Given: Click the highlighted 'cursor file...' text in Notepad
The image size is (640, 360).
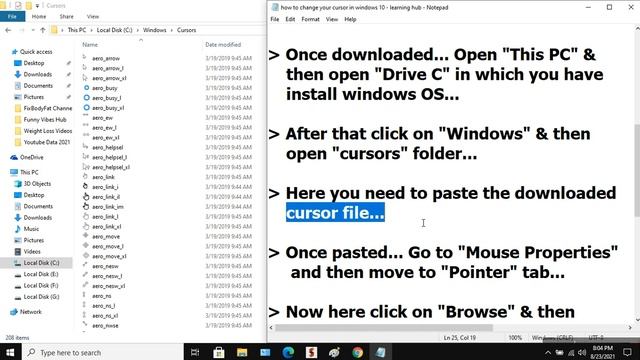Looking at the screenshot, I should (x=335, y=213).
